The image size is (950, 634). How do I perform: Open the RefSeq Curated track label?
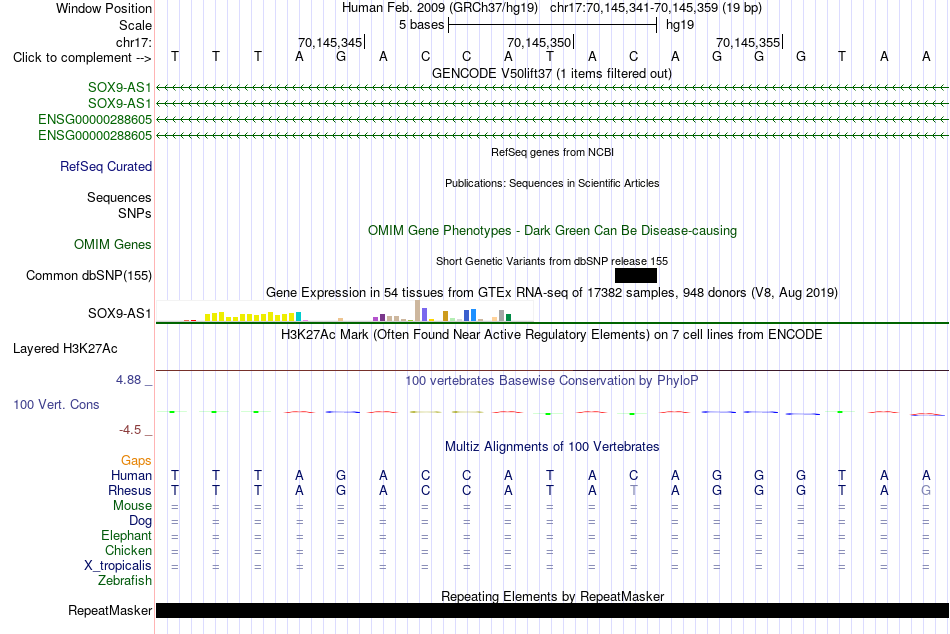click(106, 166)
